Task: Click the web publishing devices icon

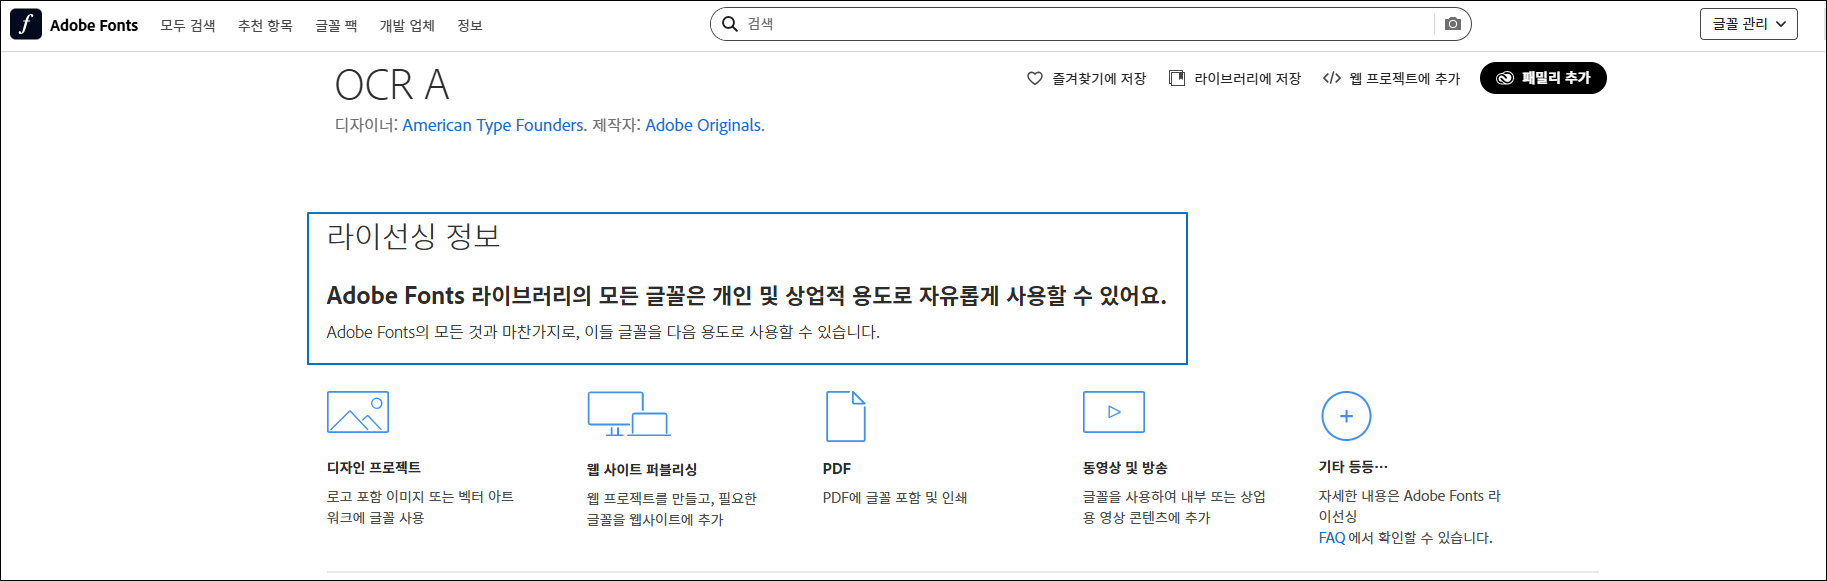Action: tap(629, 414)
